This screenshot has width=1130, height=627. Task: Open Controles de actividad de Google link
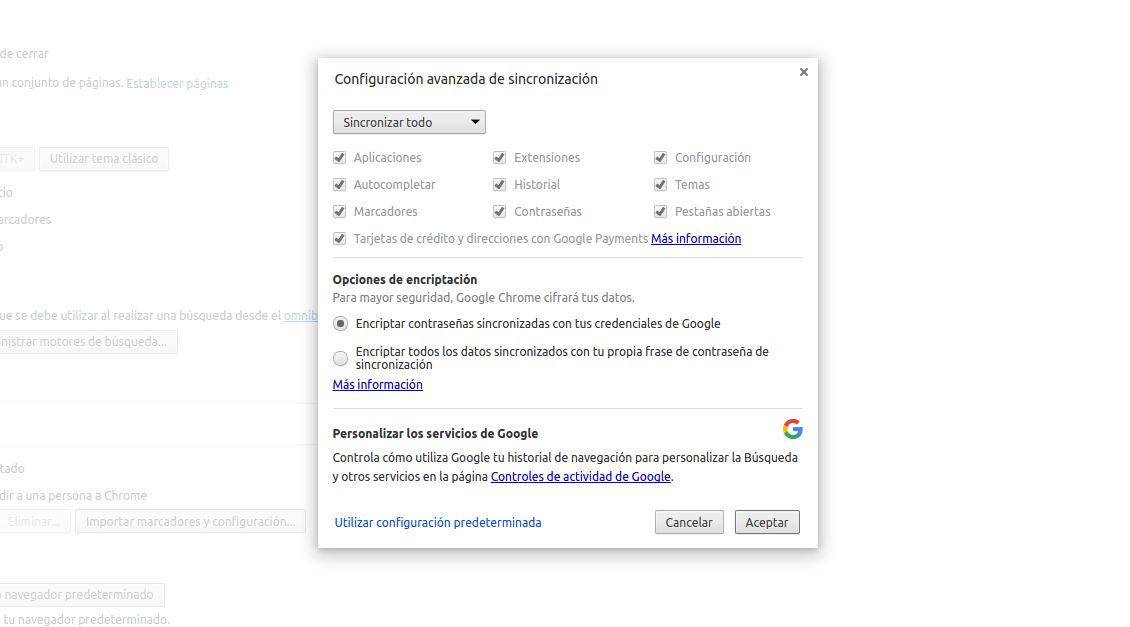tap(580, 477)
